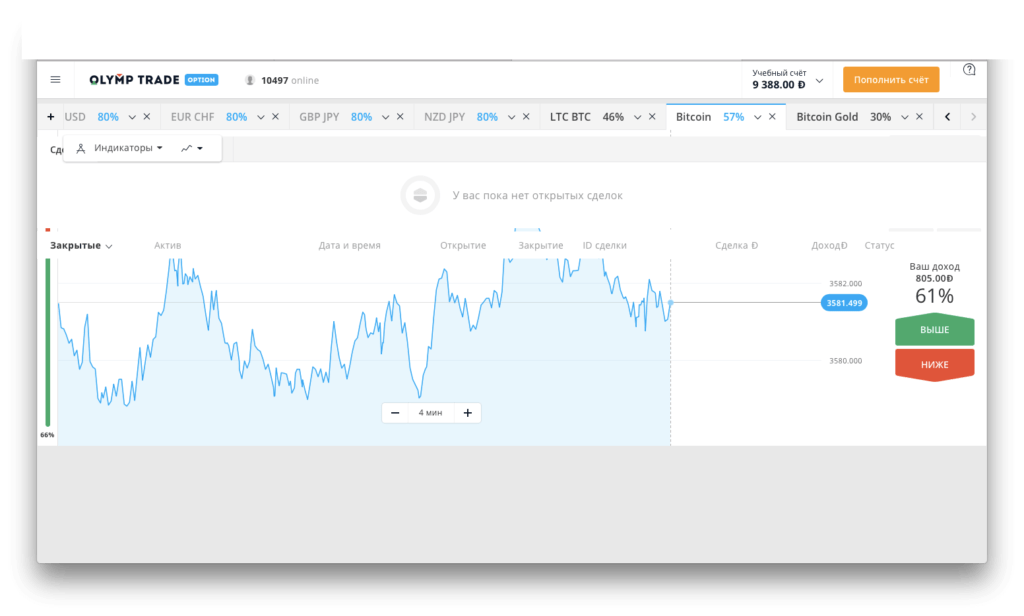Open the help question mark icon
The height and width of the screenshot is (616, 1024).
pyautogui.click(x=968, y=70)
